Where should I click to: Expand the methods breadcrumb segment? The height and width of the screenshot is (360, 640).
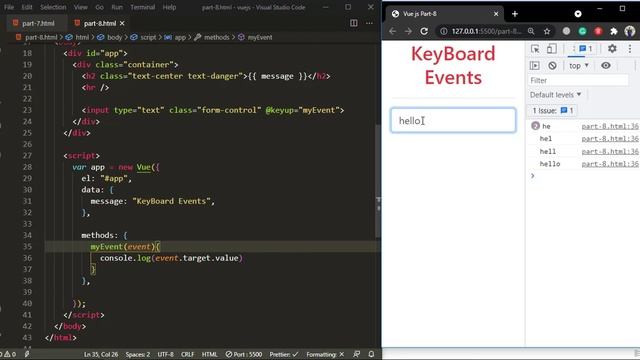pyautogui.click(x=216, y=37)
